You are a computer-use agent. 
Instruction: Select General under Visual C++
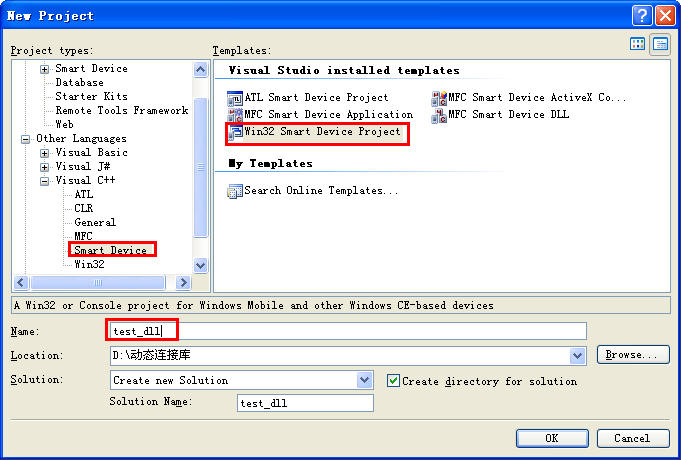(95, 222)
